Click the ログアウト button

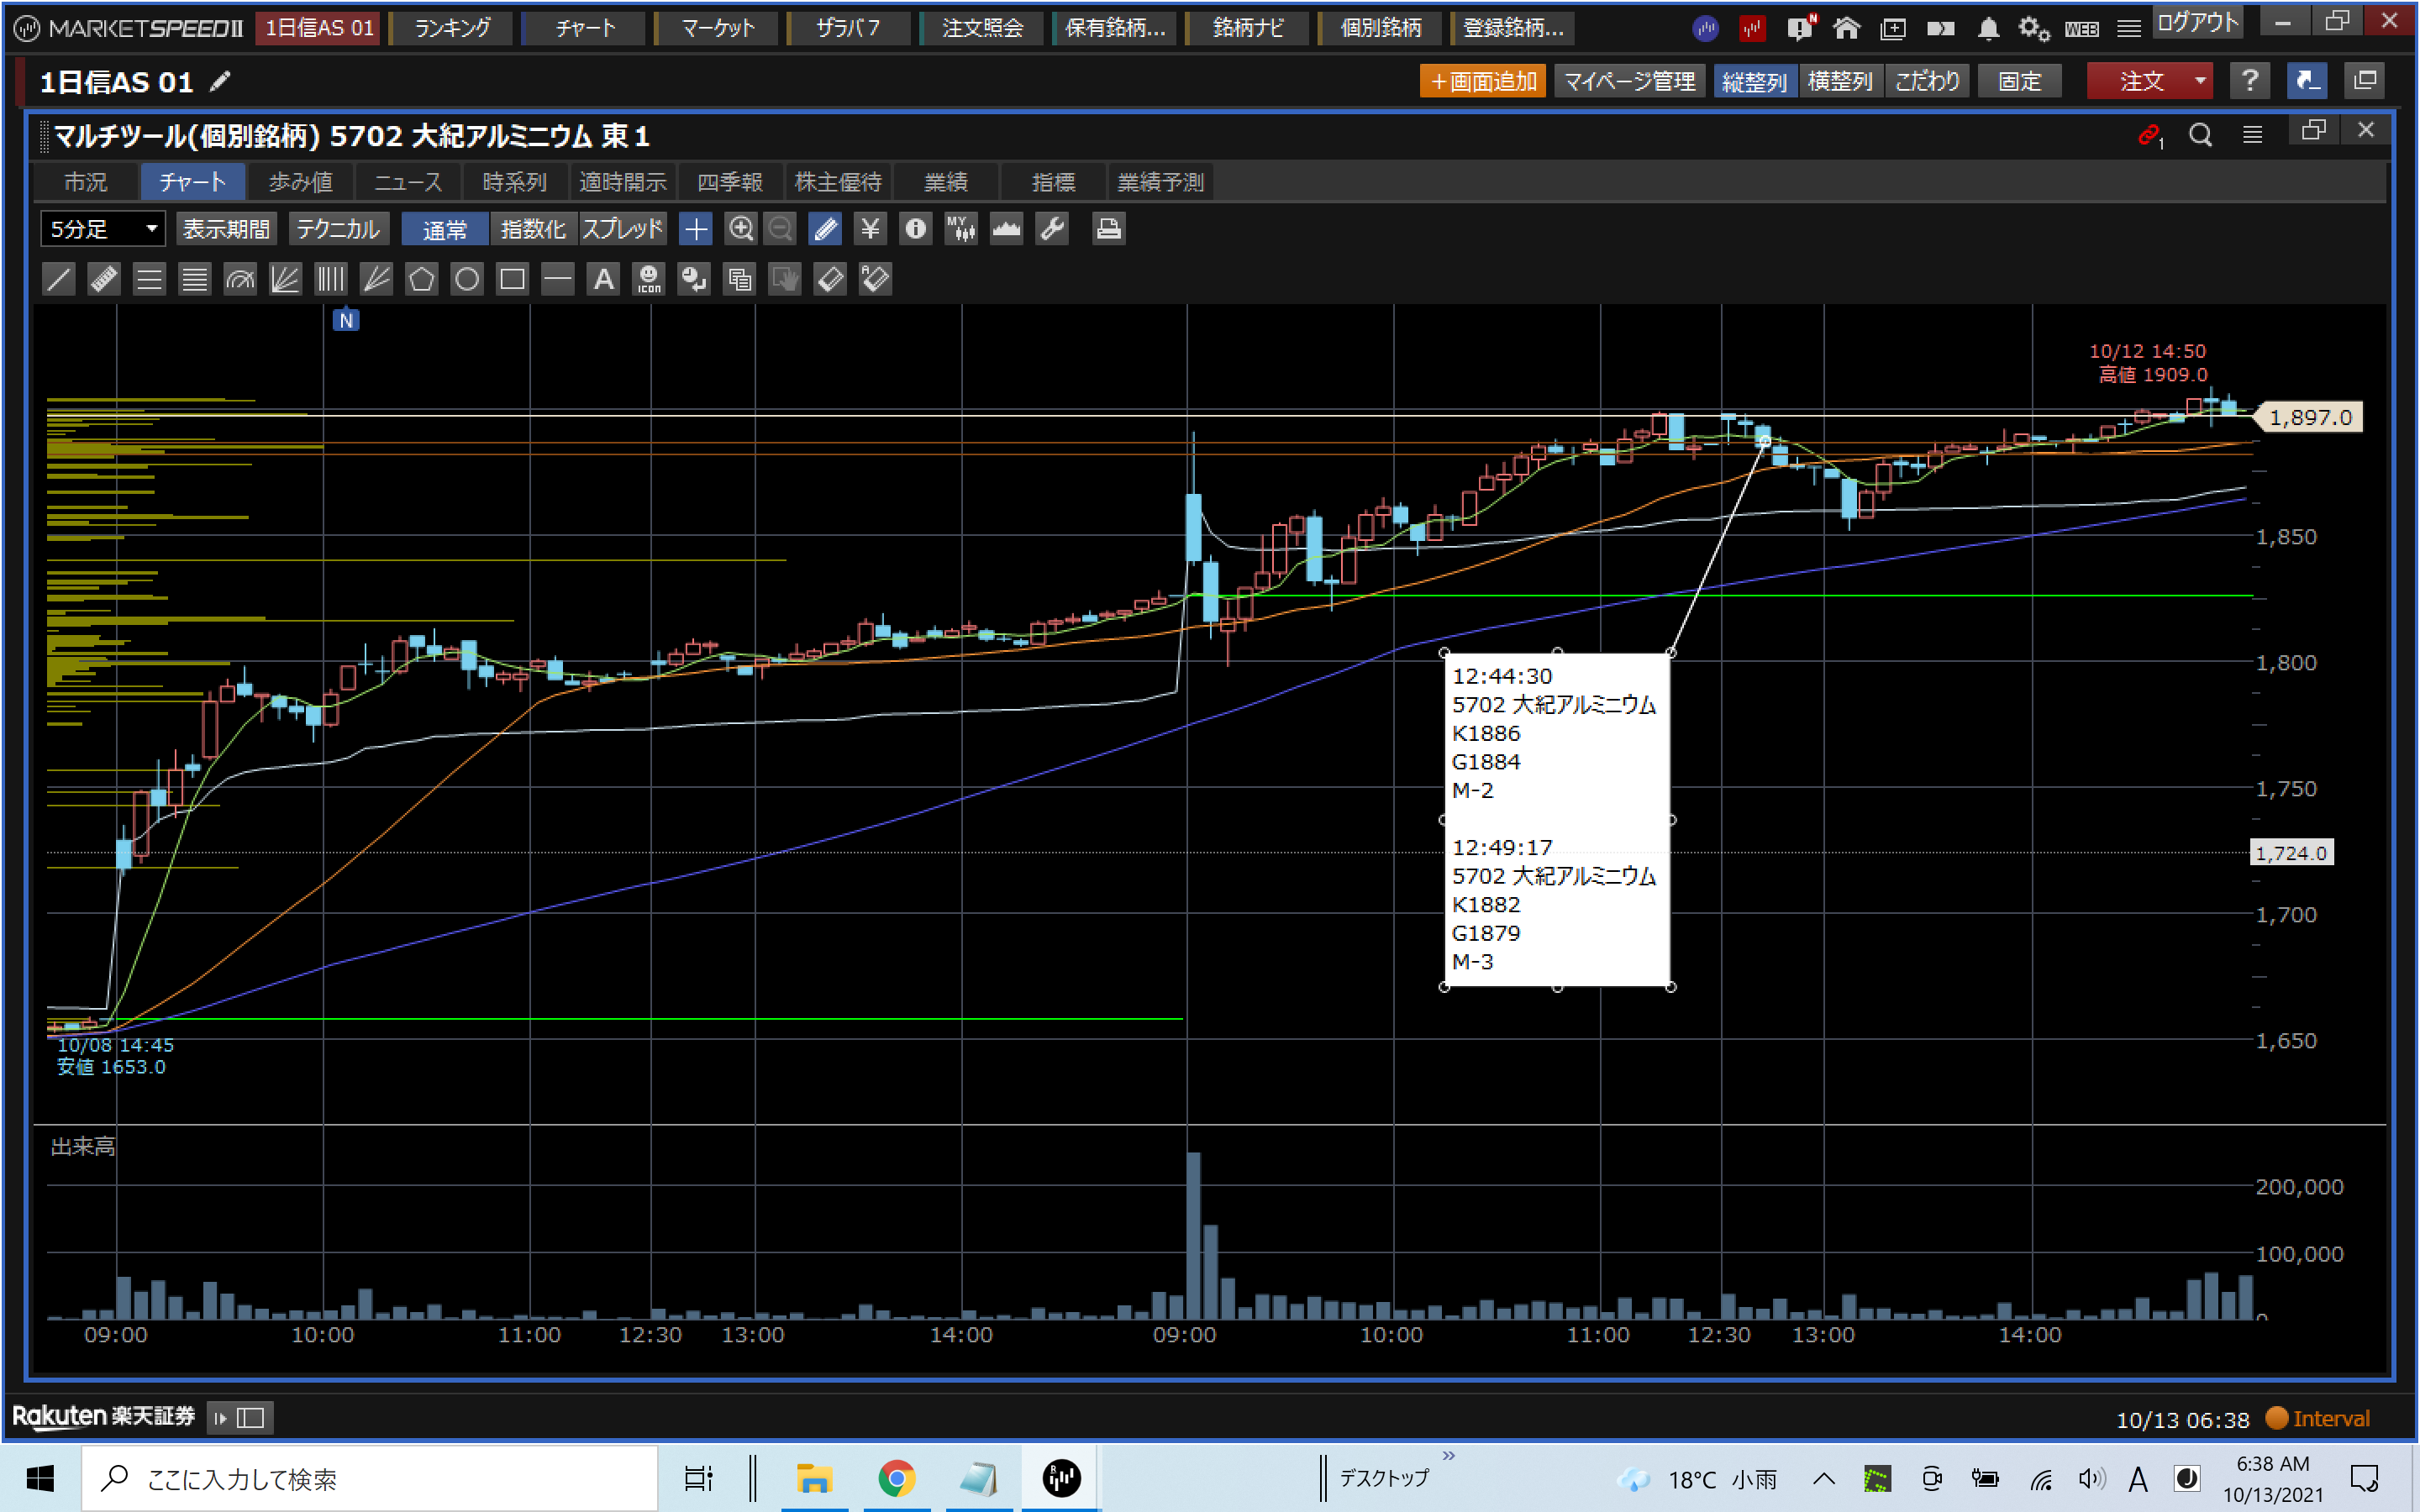click(2197, 23)
